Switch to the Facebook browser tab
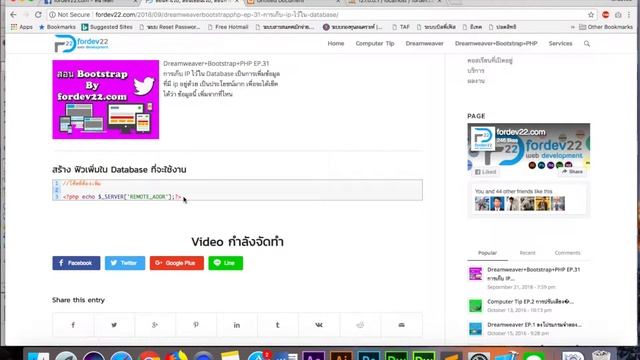 pyautogui.click(x=90, y=2)
